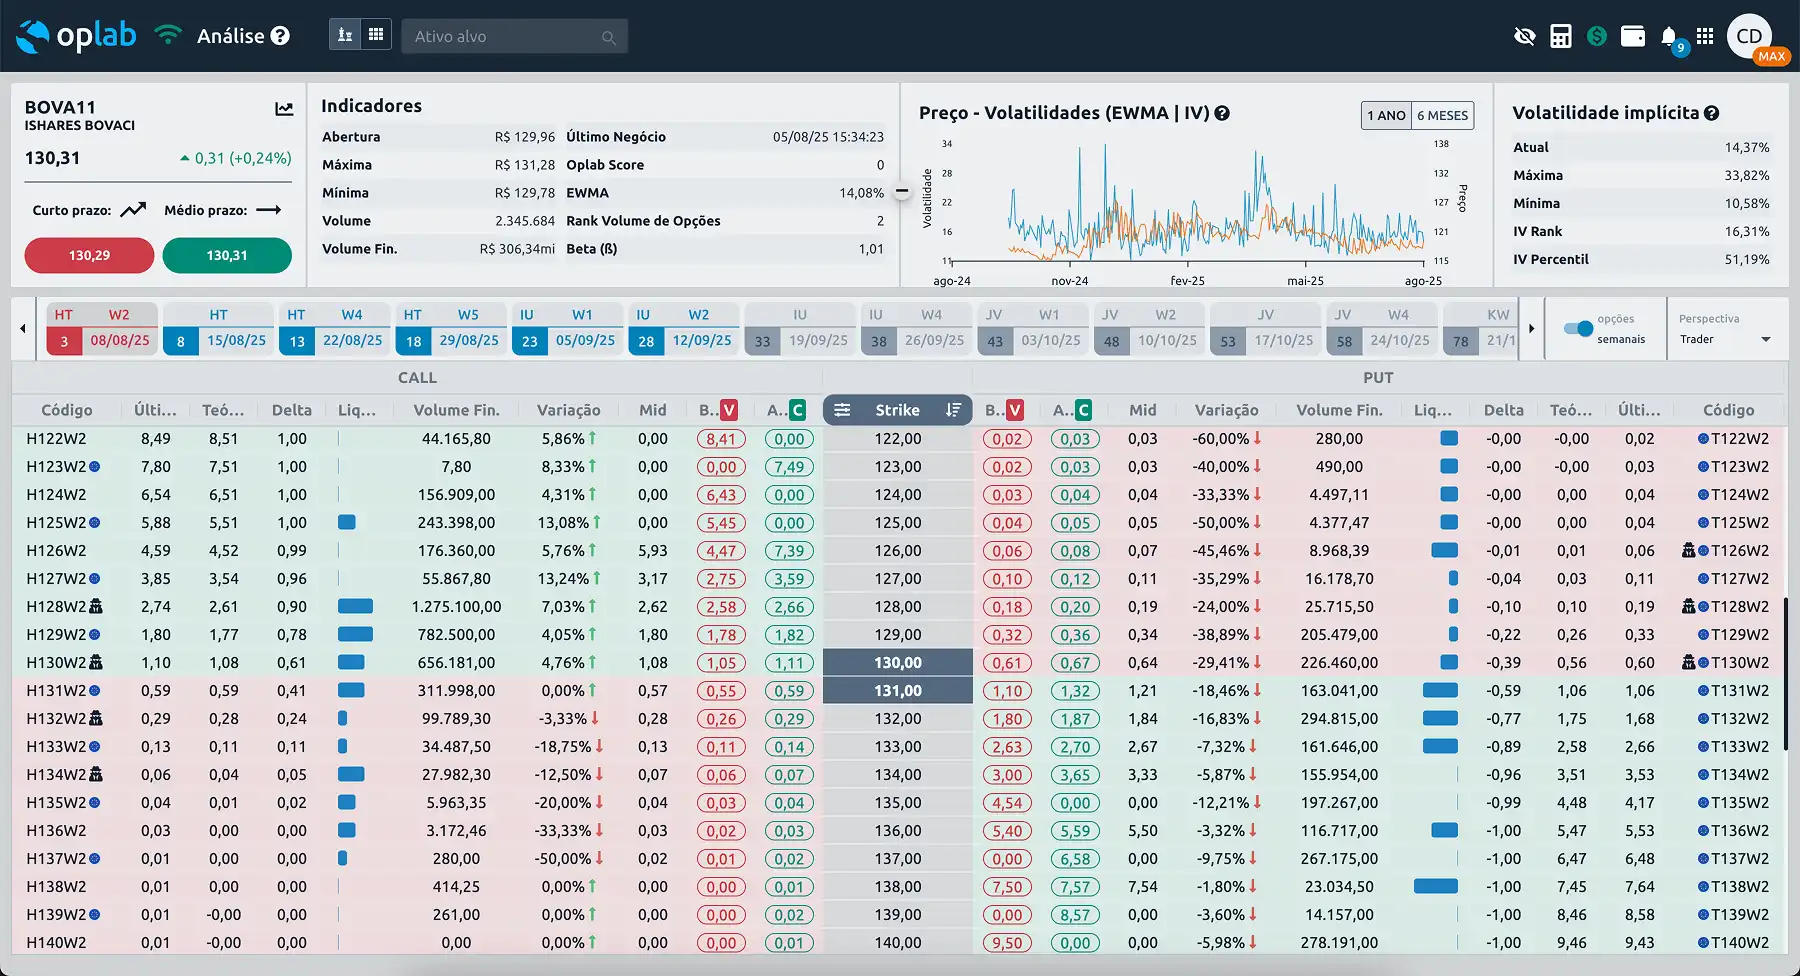The width and height of the screenshot is (1800, 976).
Task: Click the IV Rank 16,31% value
Action: [1746, 231]
